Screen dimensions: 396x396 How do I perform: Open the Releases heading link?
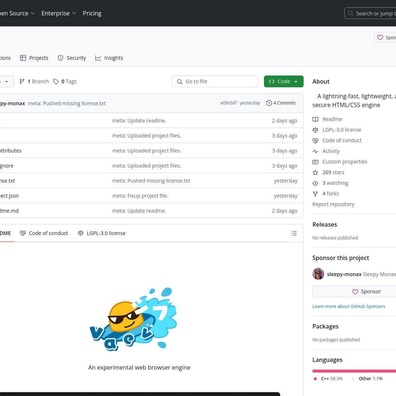325,224
